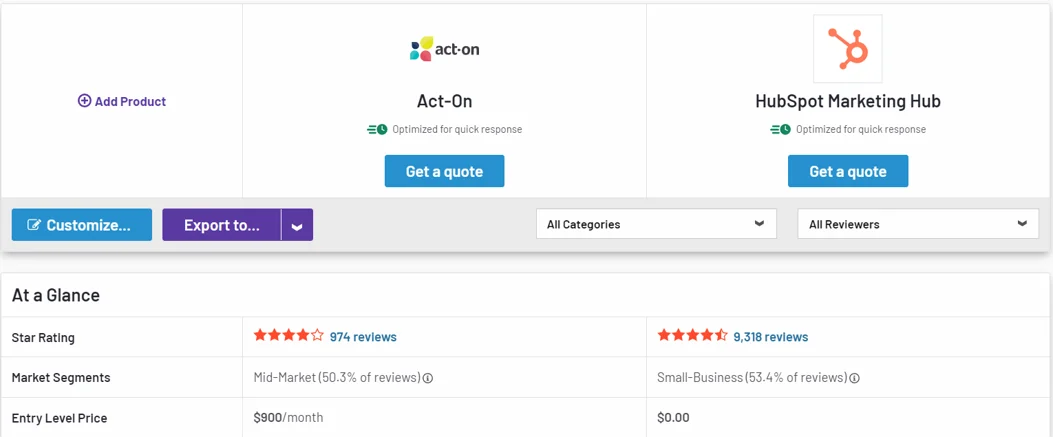Click Mid-Market (50.3% of reviews) text

[337, 378]
